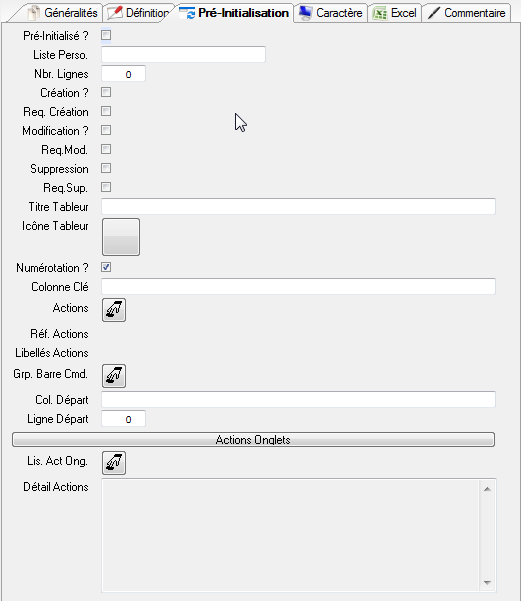
Task: Enable the Pré-Initialisé checkbox
Action: [106, 35]
